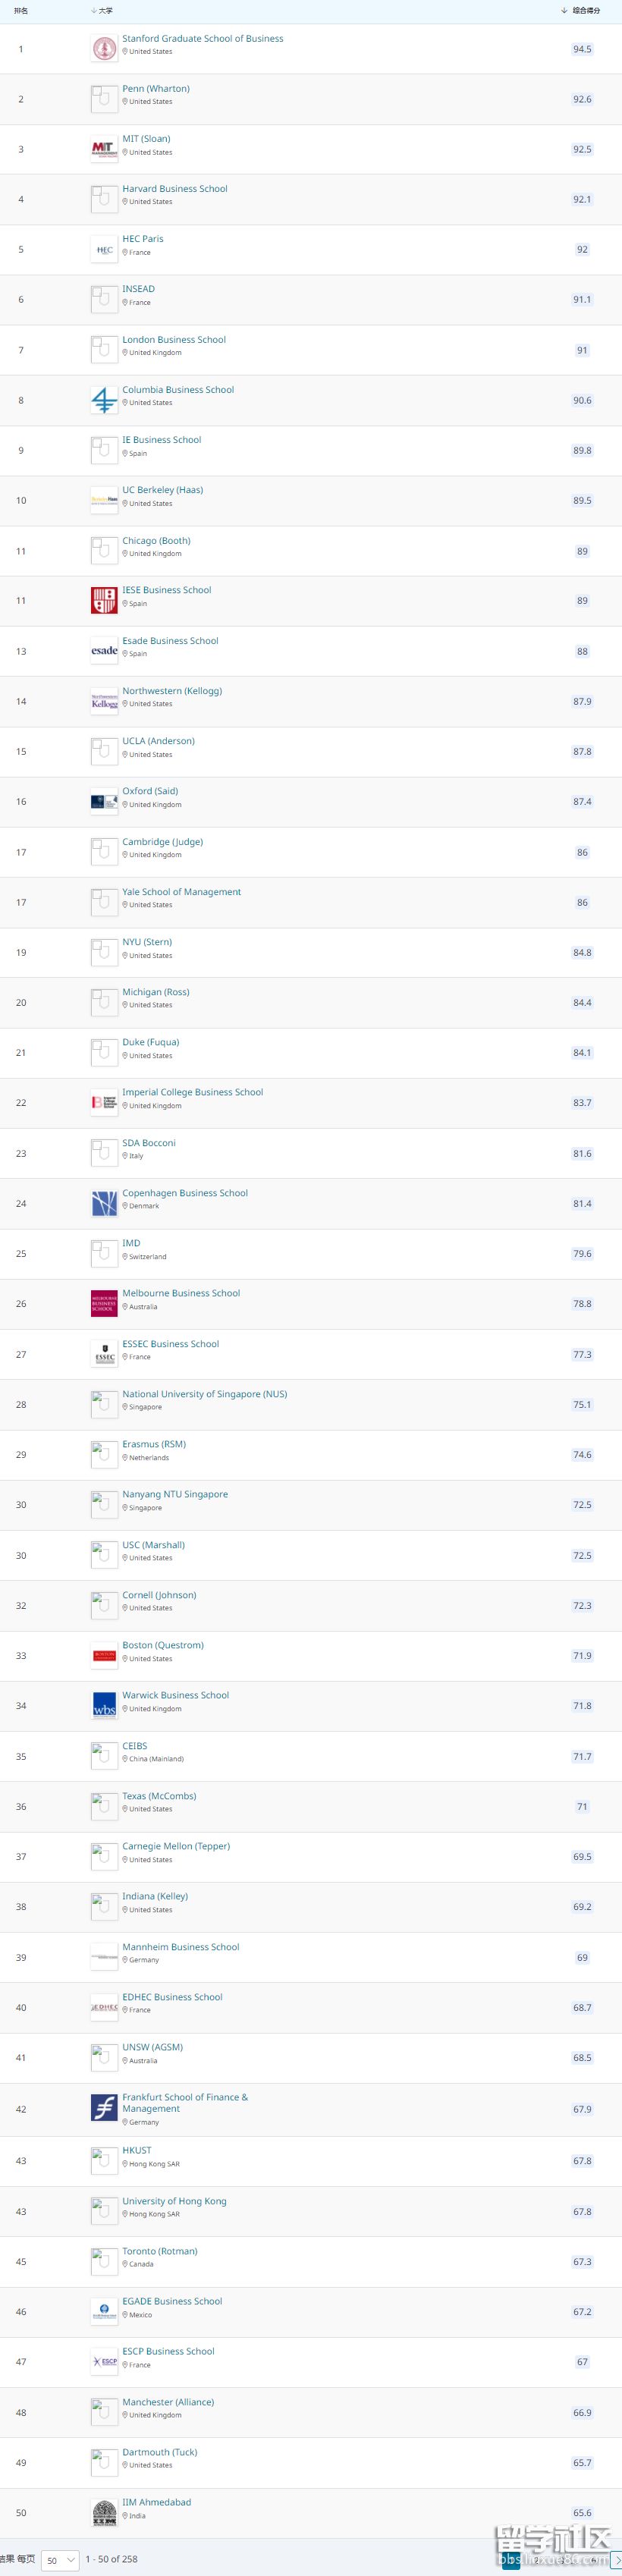Open the University of Hong Kong link

[174, 2201]
